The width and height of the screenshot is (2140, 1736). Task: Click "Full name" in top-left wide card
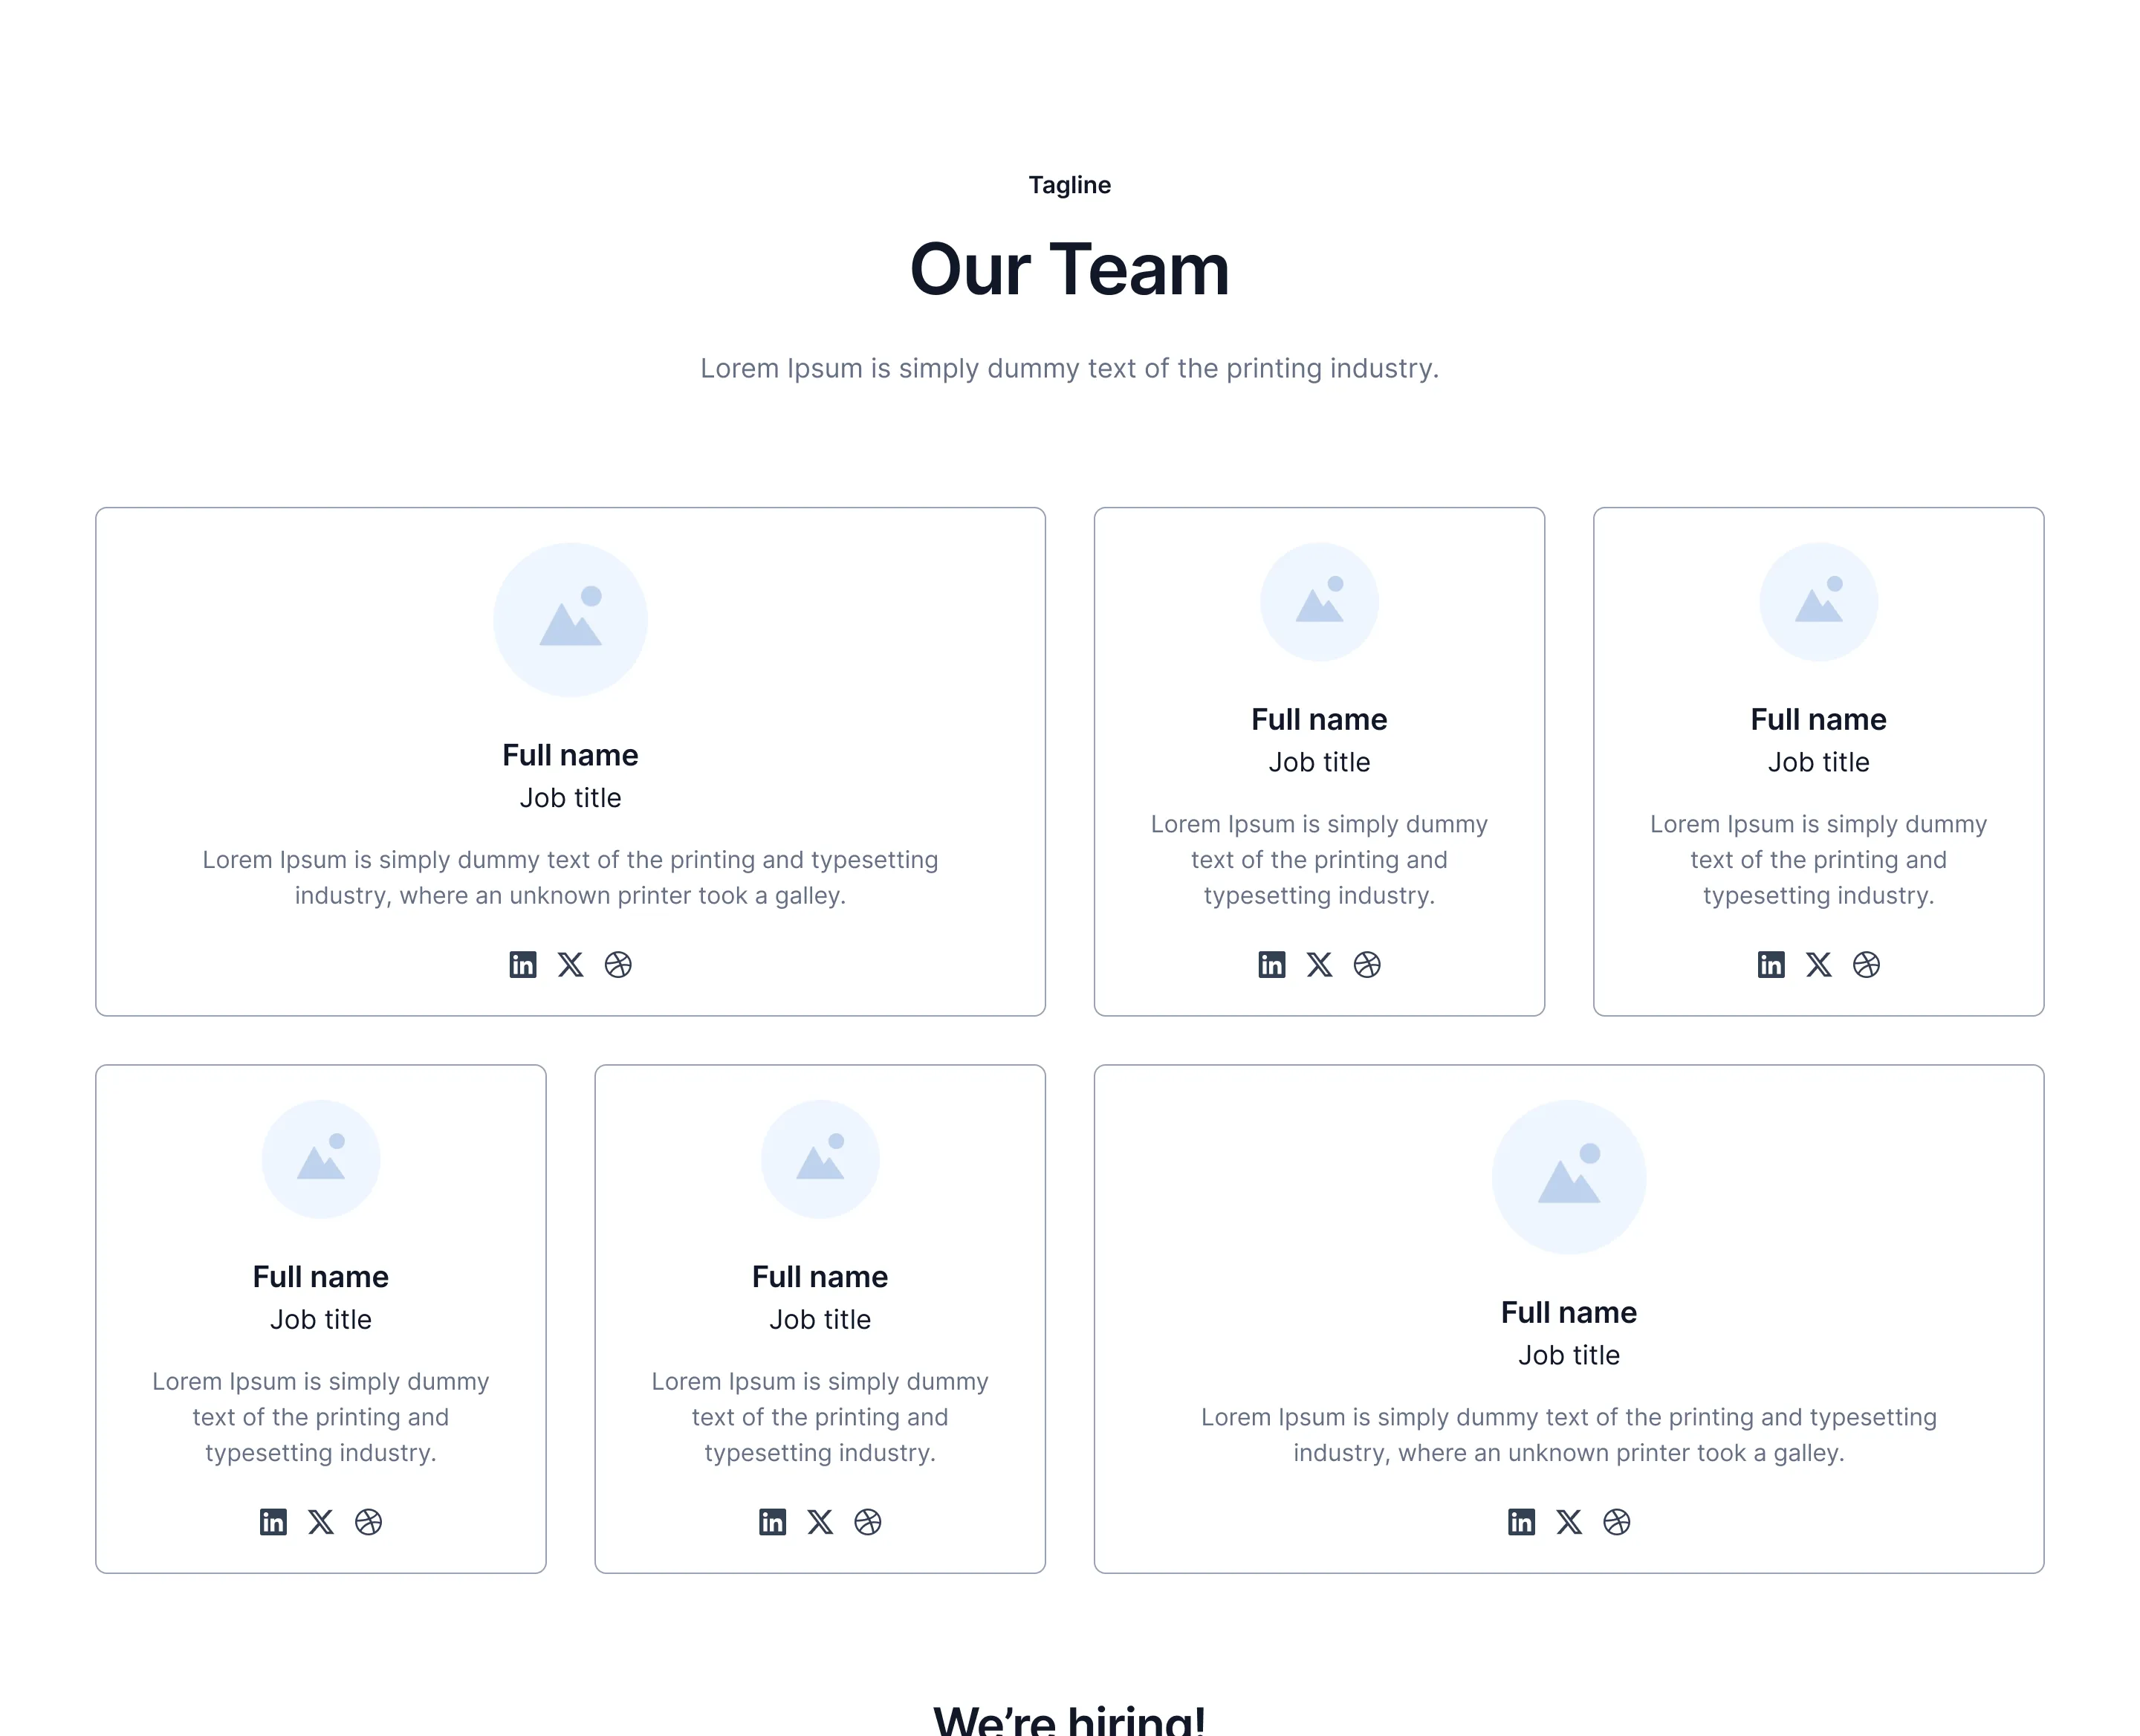click(570, 755)
